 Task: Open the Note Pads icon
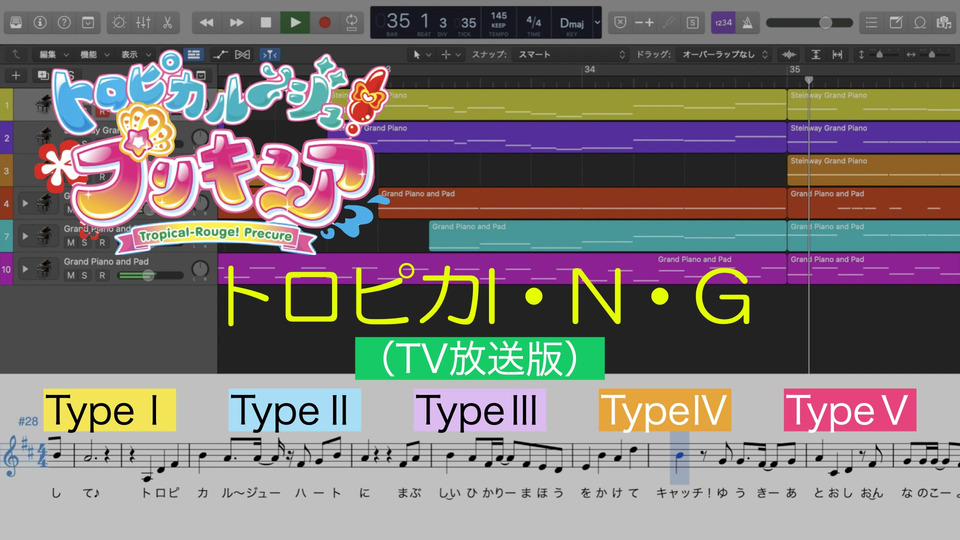(x=896, y=23)
